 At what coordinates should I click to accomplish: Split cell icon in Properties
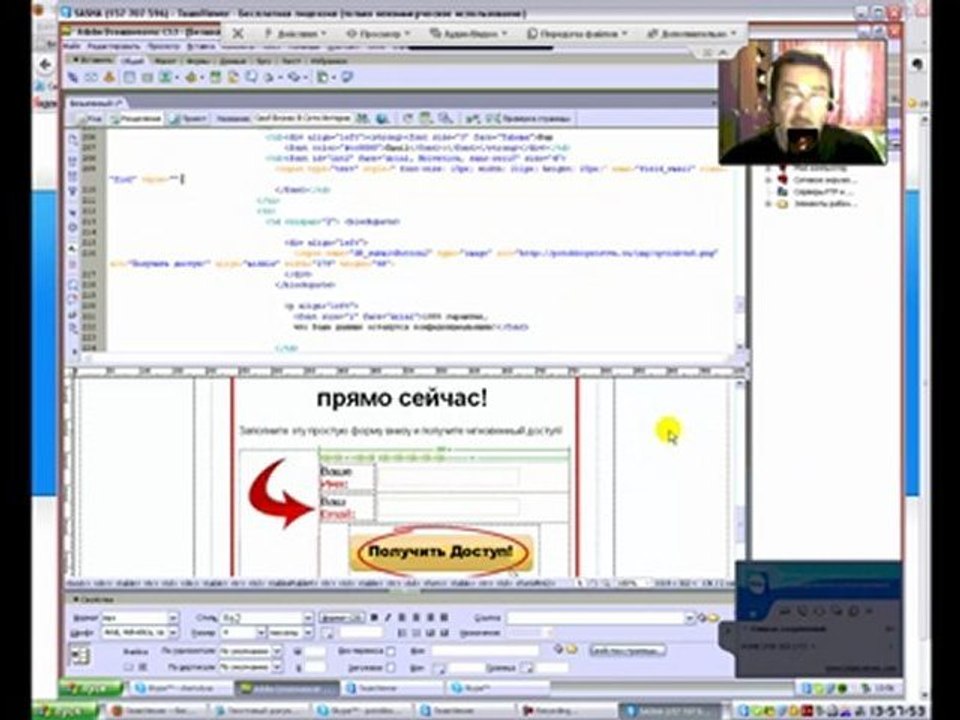pos(143,667)
